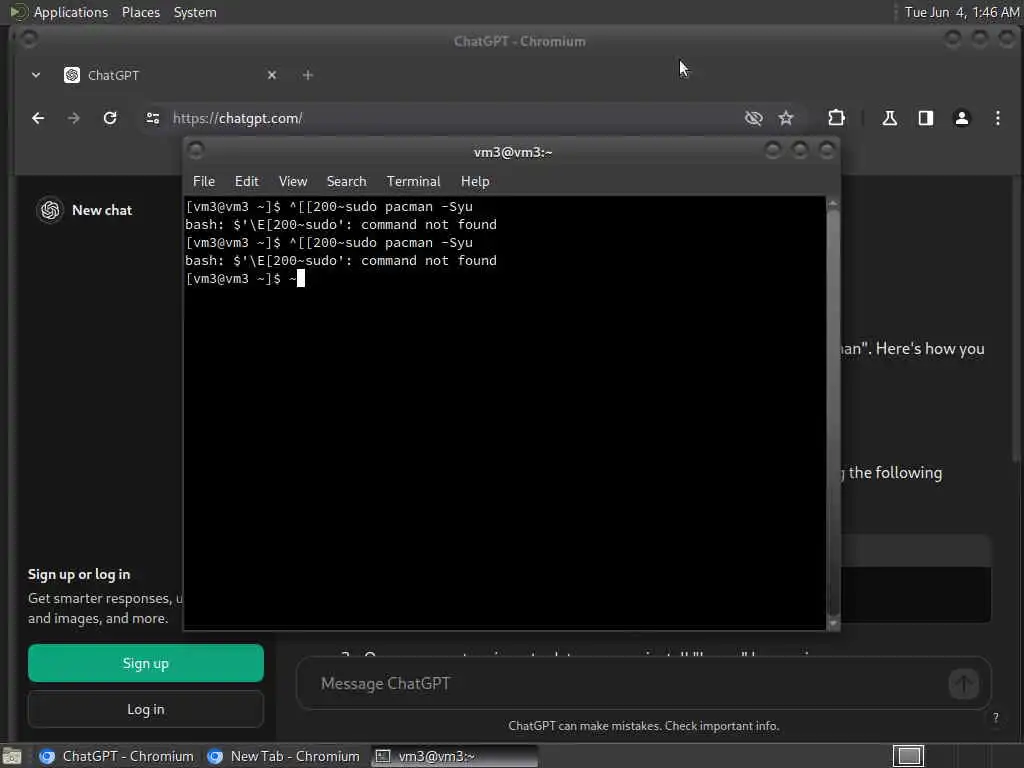This screenshot has width=1024, height=768.
Task: Open the Terminal menu
Action: (413, 182)
